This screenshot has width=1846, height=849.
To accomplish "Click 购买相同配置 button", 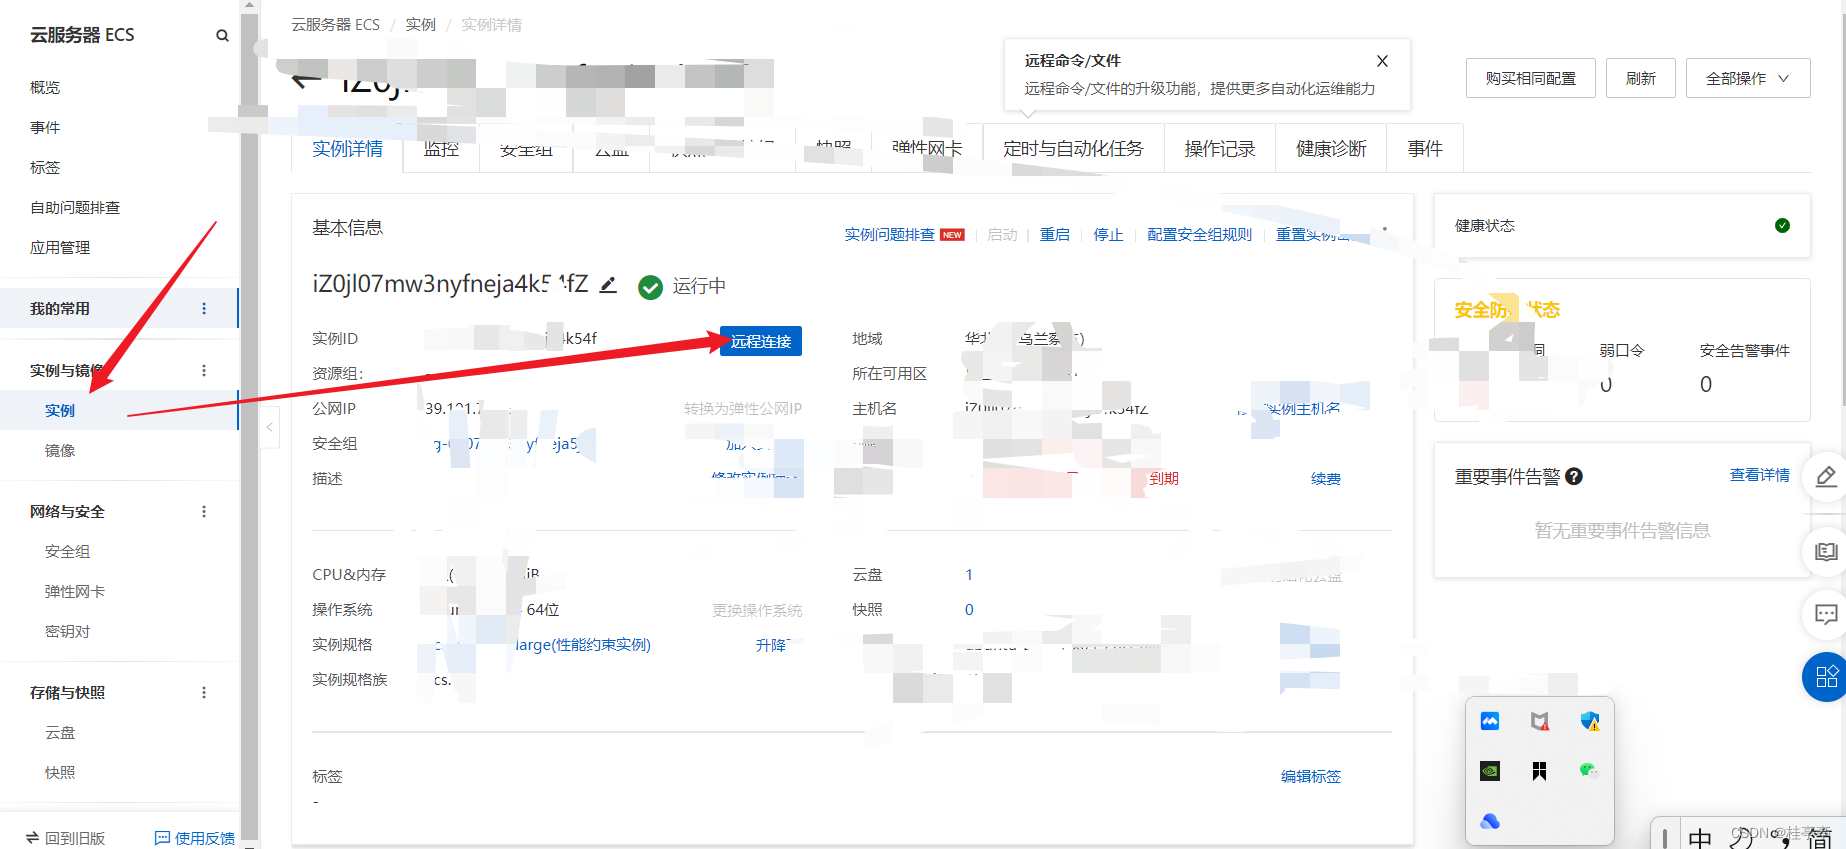I will [1530, 78].
